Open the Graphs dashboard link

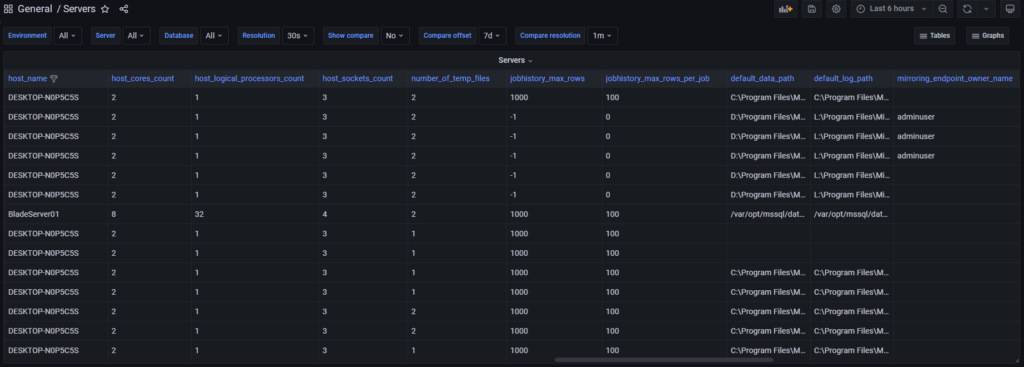[987, 36]
